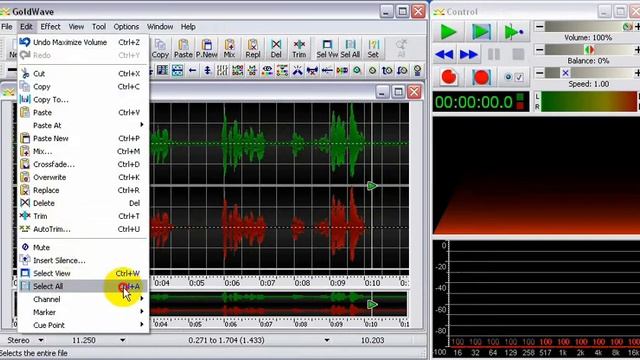Click the Copy toolbar icon
This screenshot has width=640, height=360.
[x=160, y=49]
